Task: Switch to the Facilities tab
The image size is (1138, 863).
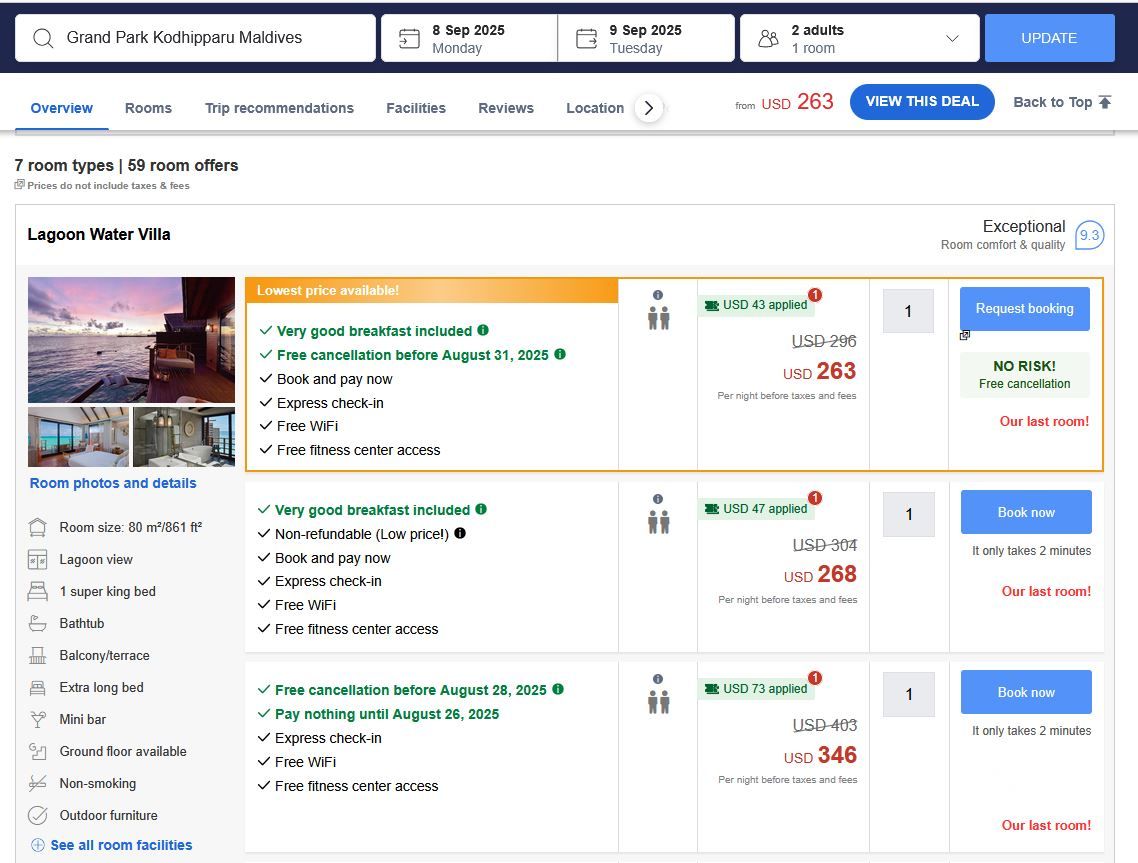Action: click(x=416, y=108)
